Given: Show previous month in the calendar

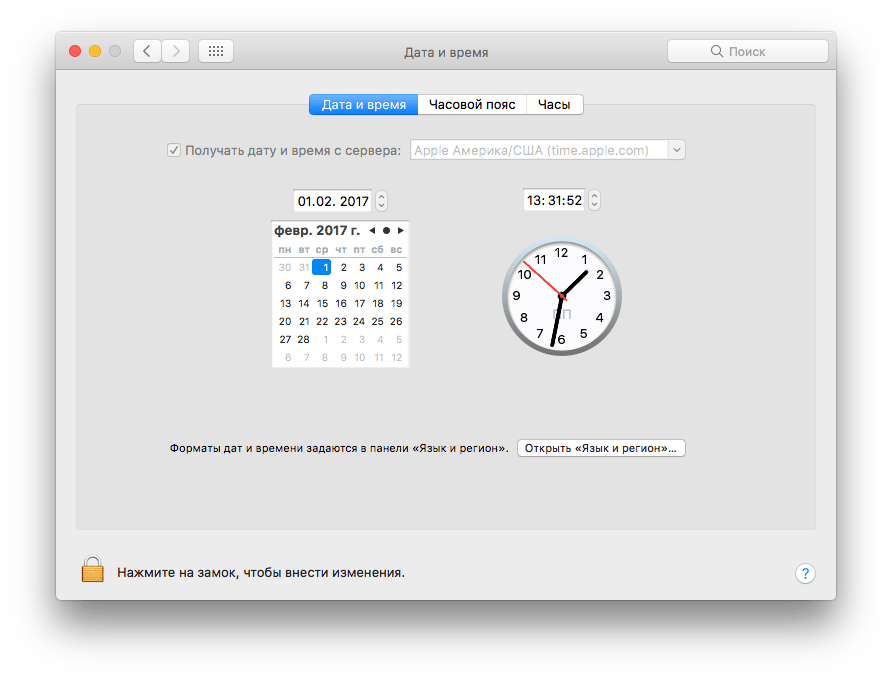Looking at the screenshot, I should pos(372,231).
